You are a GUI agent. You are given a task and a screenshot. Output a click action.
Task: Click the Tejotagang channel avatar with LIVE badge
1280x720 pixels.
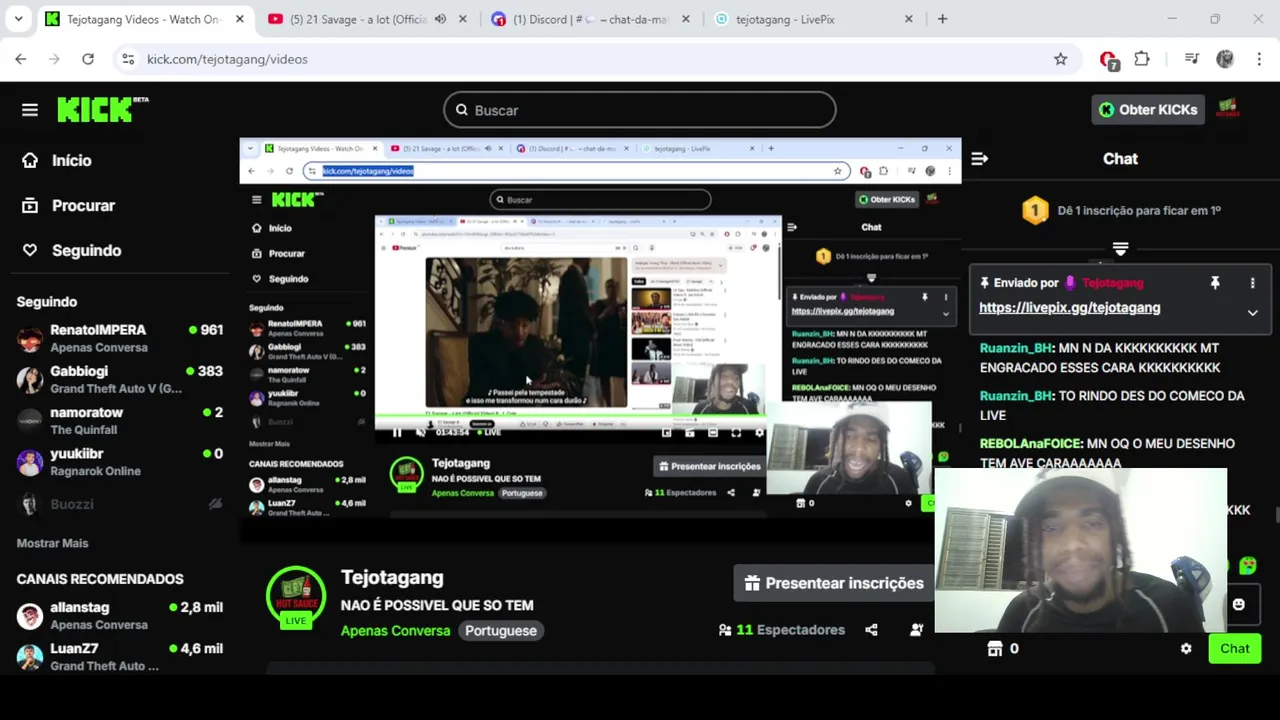(295, 598)
